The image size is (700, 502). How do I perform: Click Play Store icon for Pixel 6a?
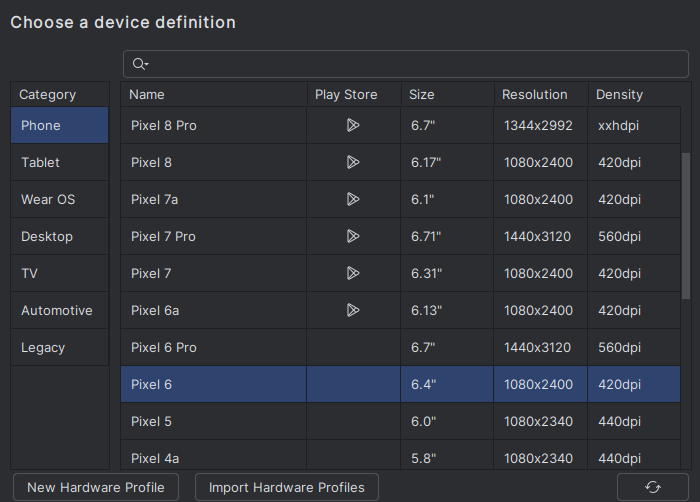352,310
